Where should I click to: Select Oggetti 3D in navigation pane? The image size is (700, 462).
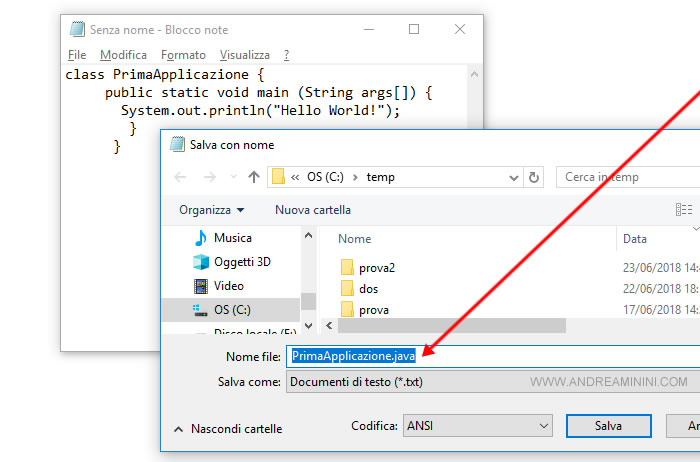[x=242, y=262]
